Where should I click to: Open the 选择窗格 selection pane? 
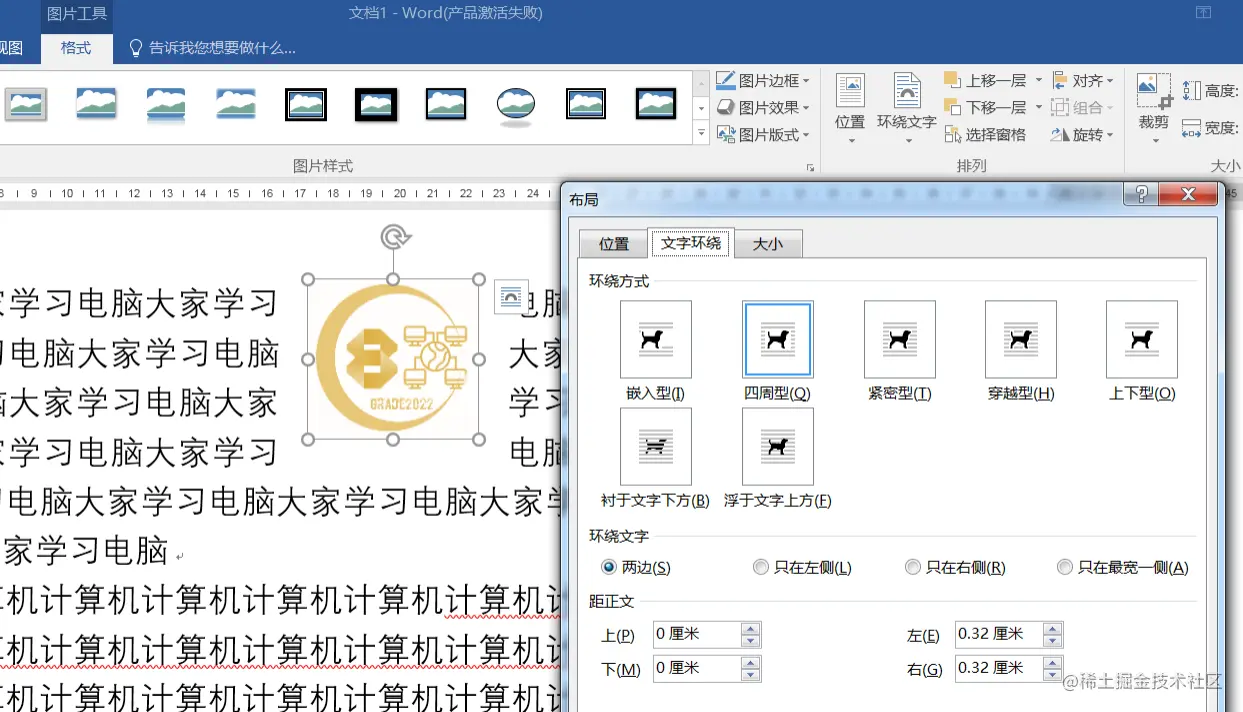point(985,134)
